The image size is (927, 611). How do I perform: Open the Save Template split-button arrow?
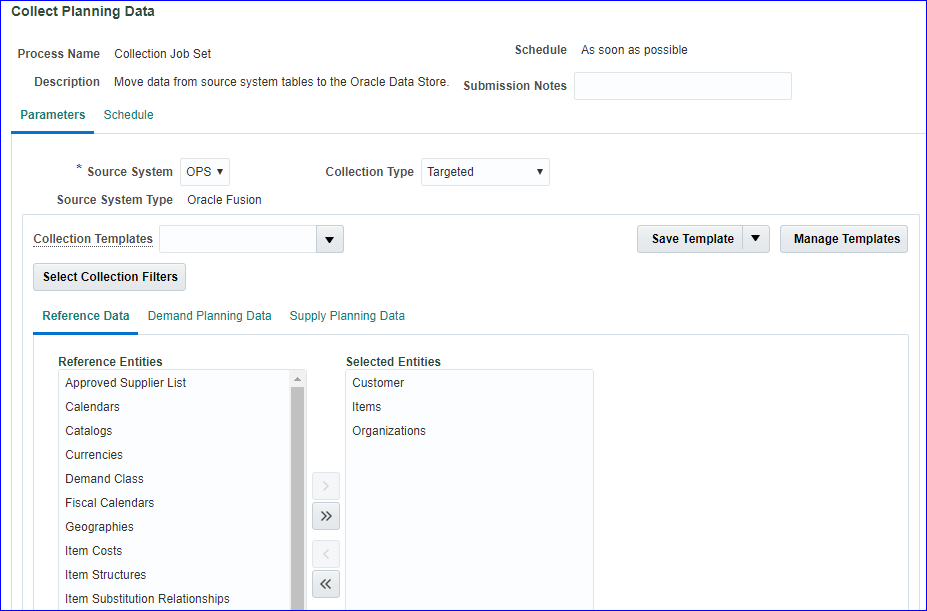pos(756,239)
